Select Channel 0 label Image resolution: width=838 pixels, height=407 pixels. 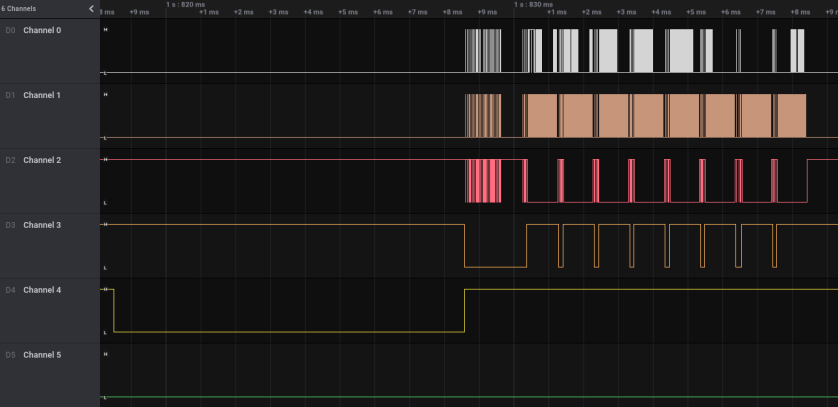[x=42, y=30]
